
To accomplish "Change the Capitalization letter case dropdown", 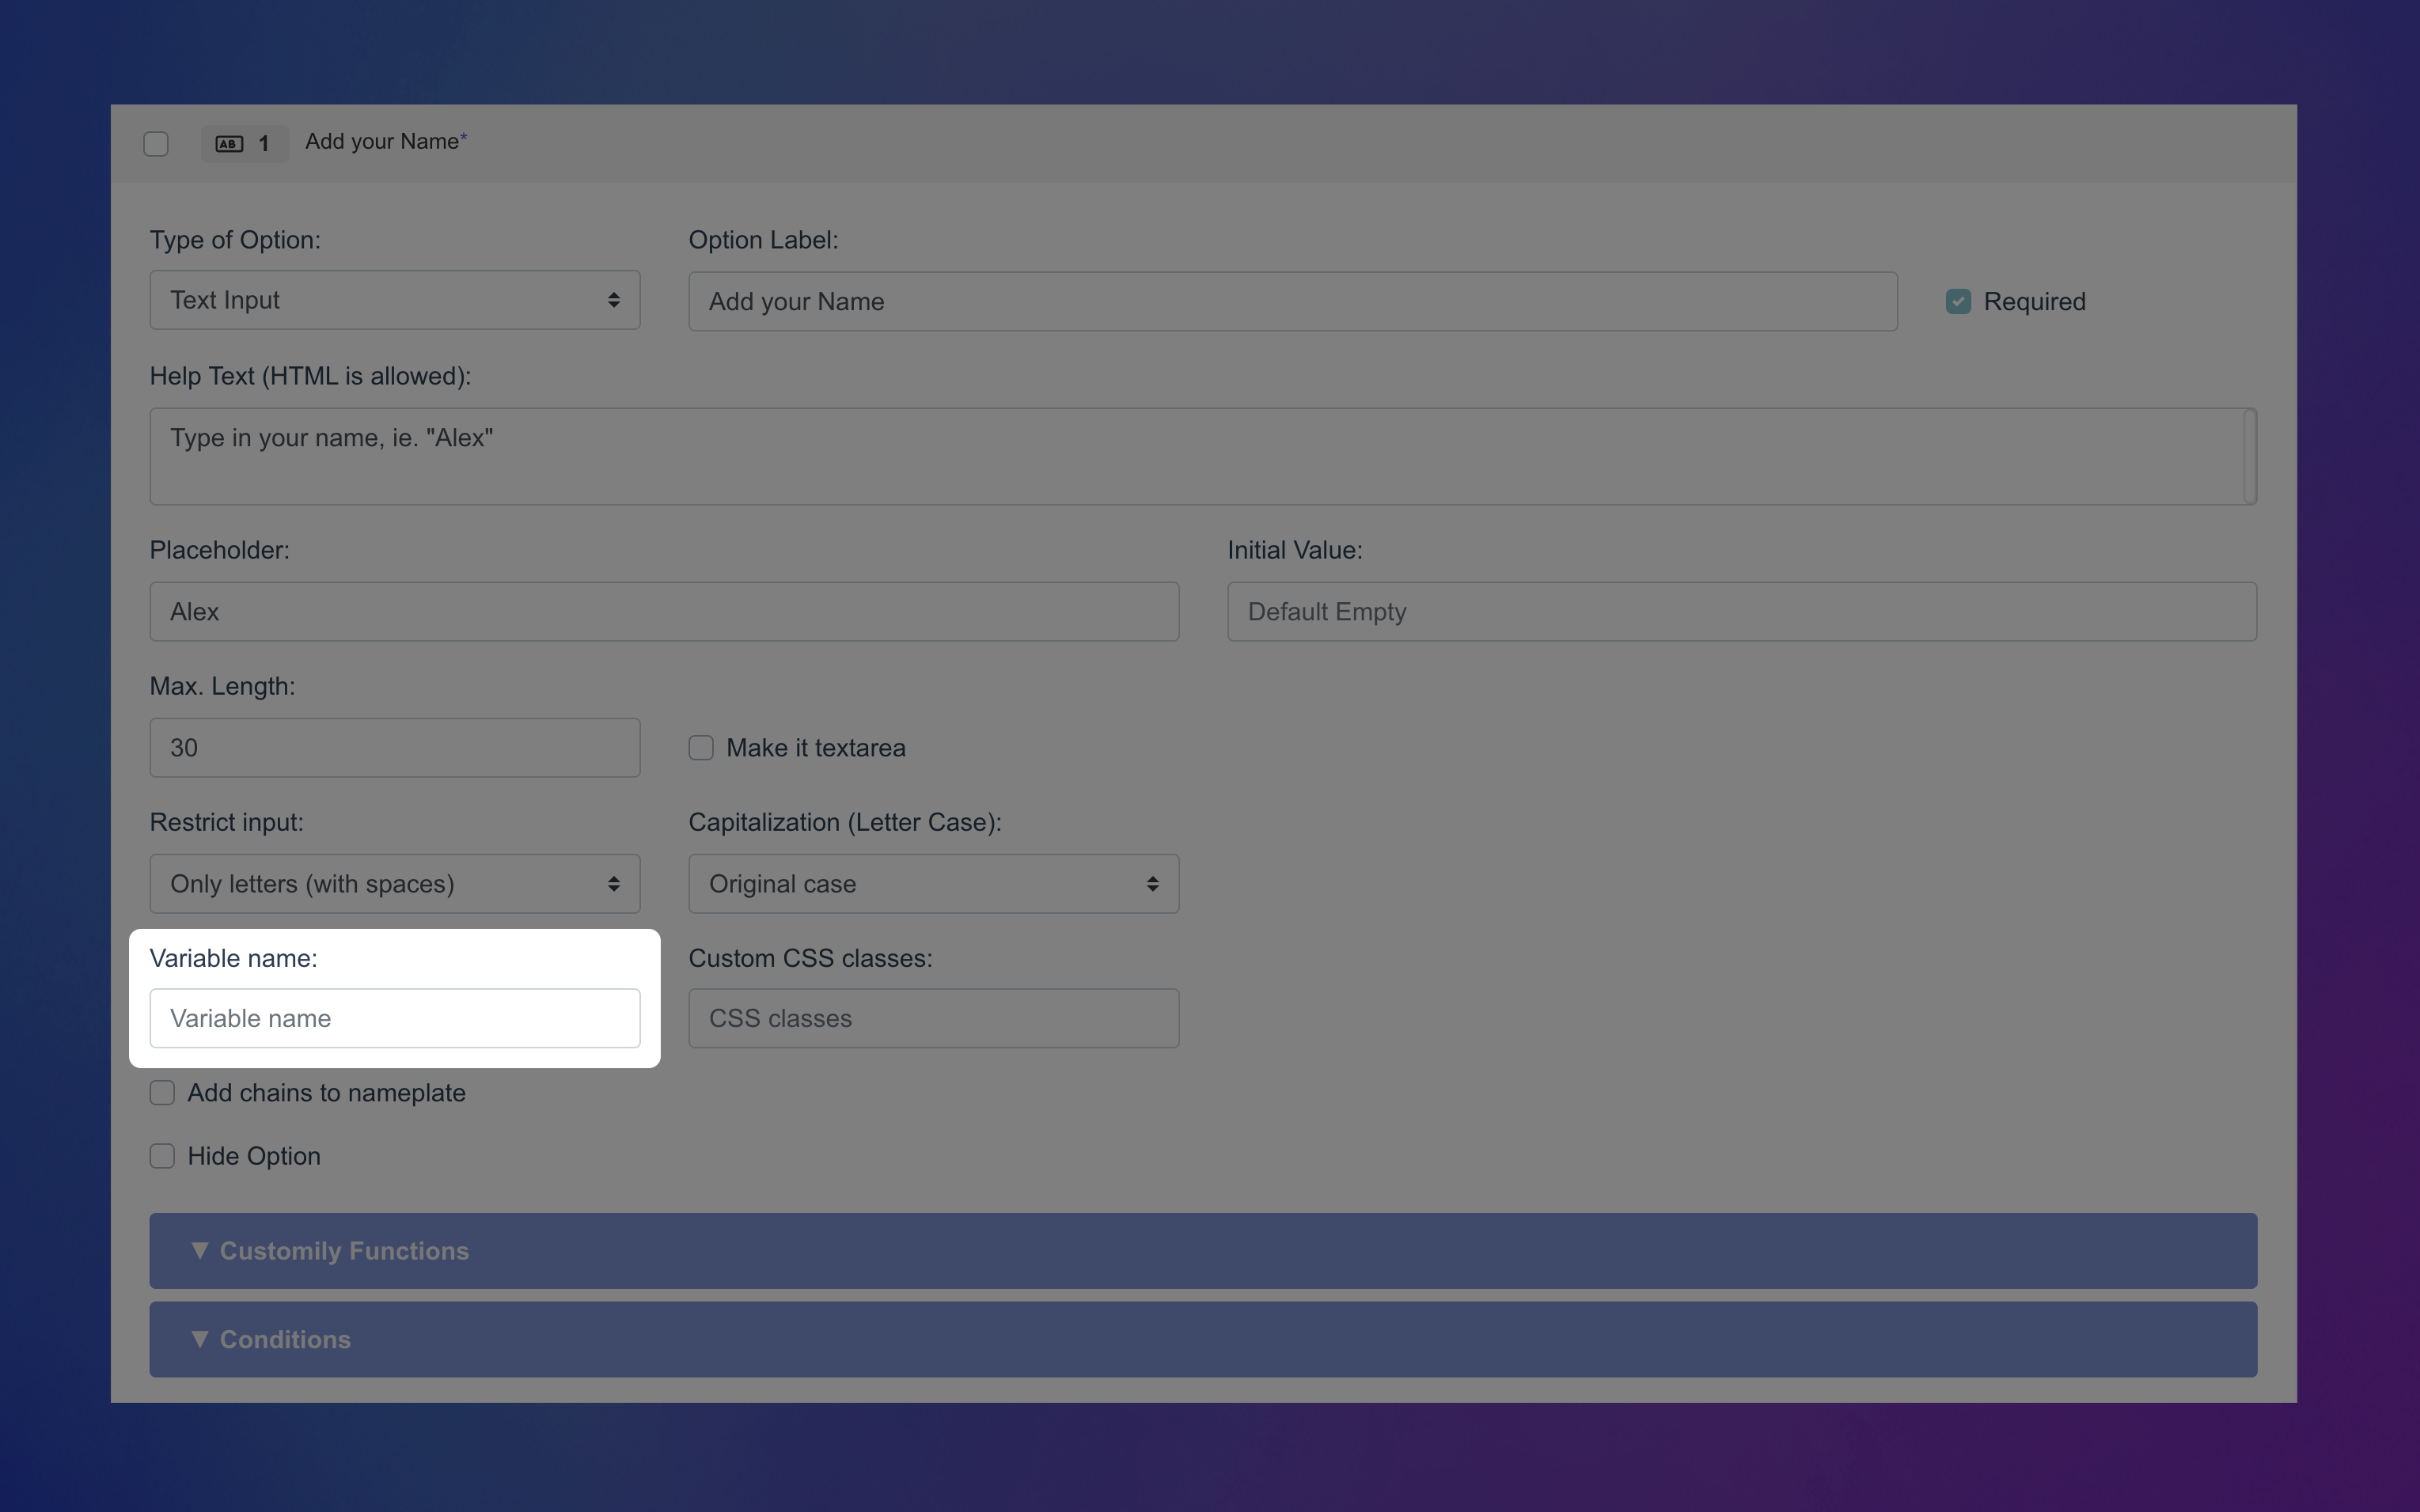I will 932,883.
